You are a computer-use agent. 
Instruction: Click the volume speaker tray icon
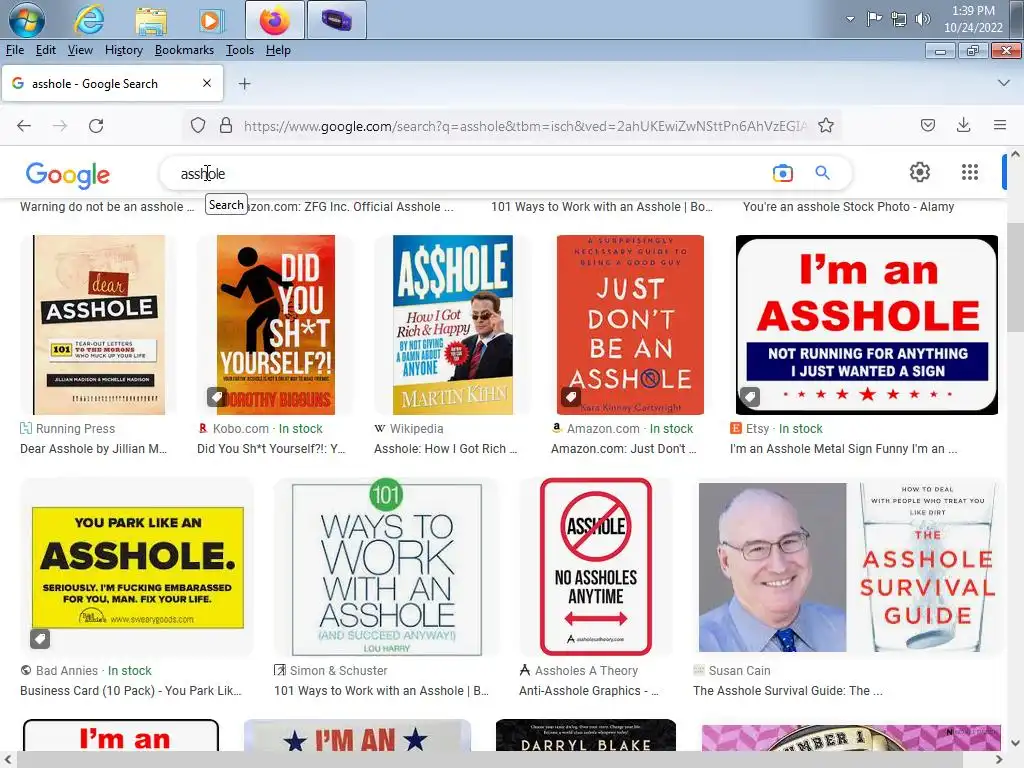[923, 19]
